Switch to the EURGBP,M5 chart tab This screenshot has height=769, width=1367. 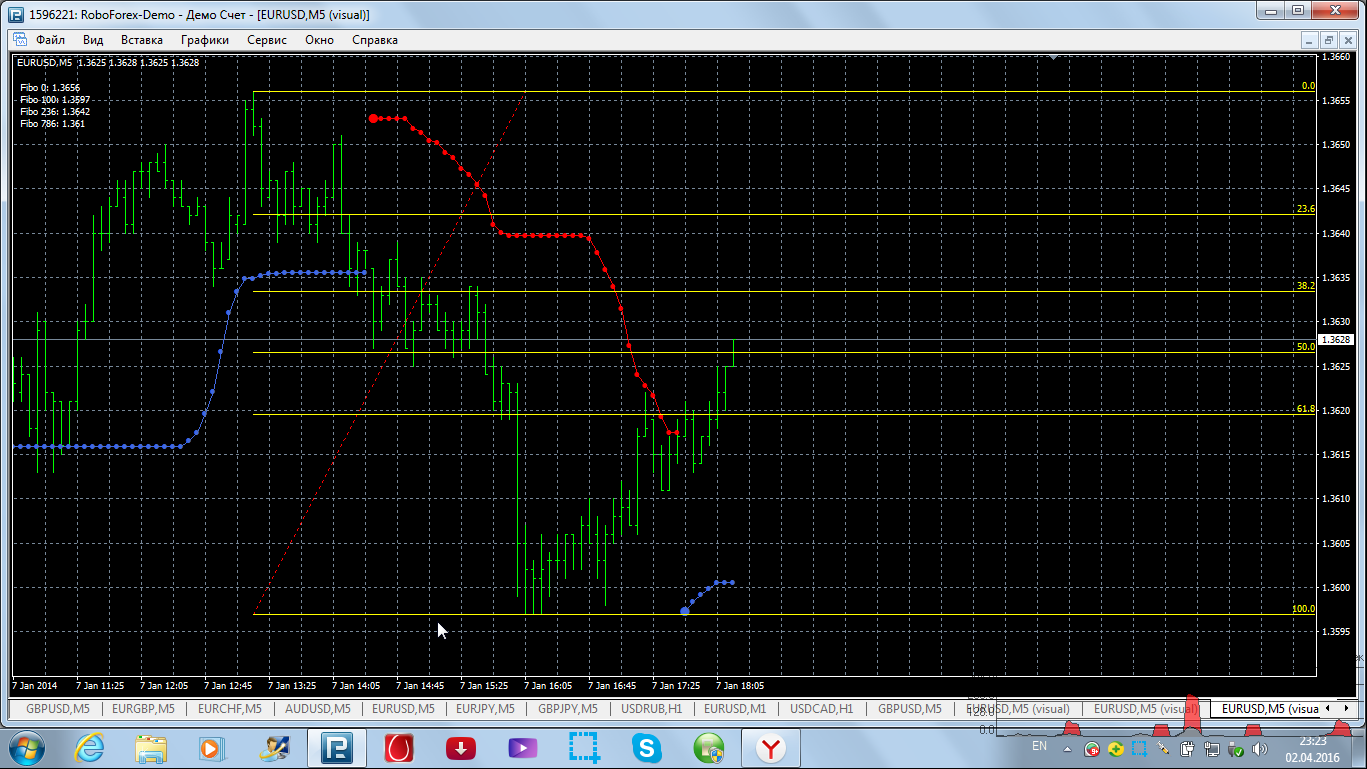pos(143,709)
